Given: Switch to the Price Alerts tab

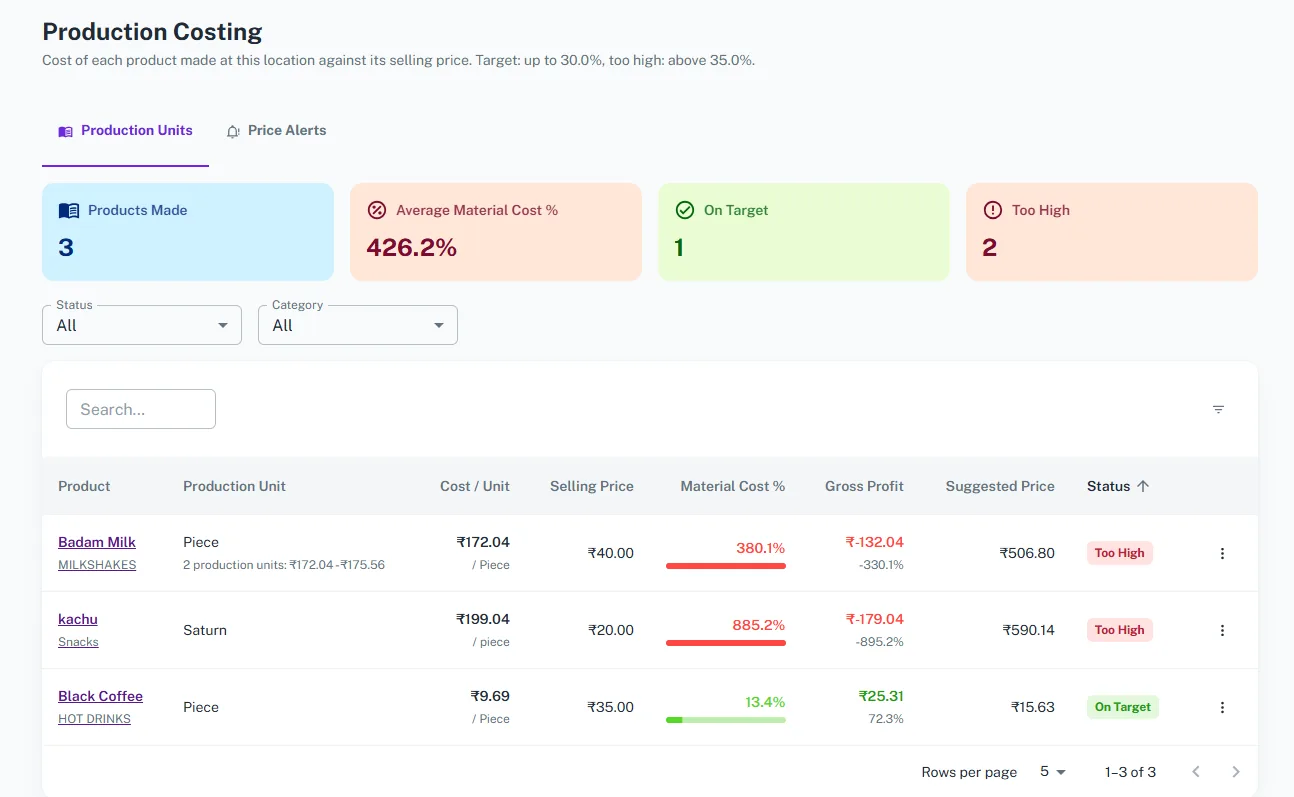Looking at the screenshot, I should (x=276, y=131).
